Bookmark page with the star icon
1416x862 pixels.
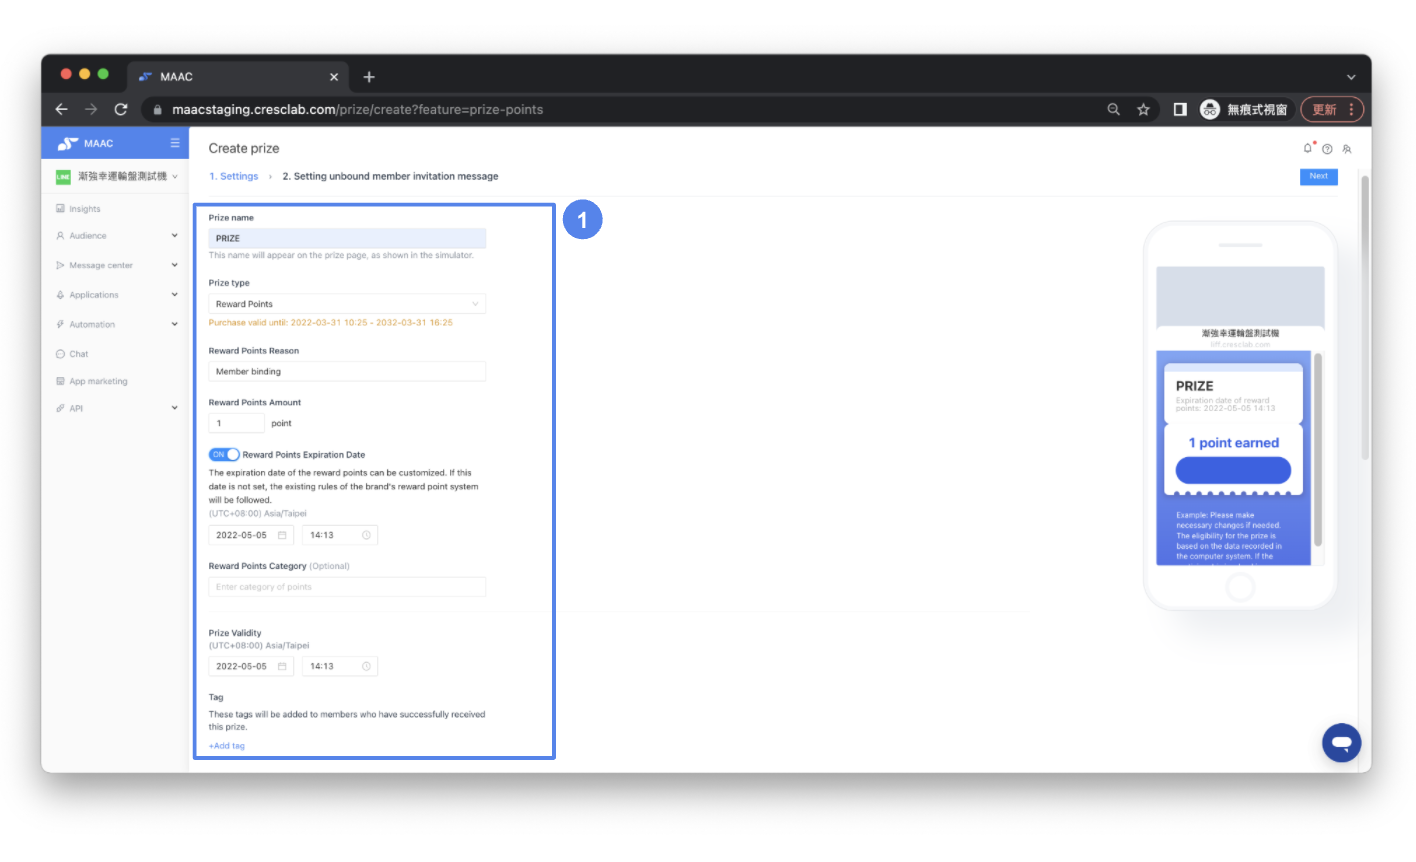(x=1143, y=109)
